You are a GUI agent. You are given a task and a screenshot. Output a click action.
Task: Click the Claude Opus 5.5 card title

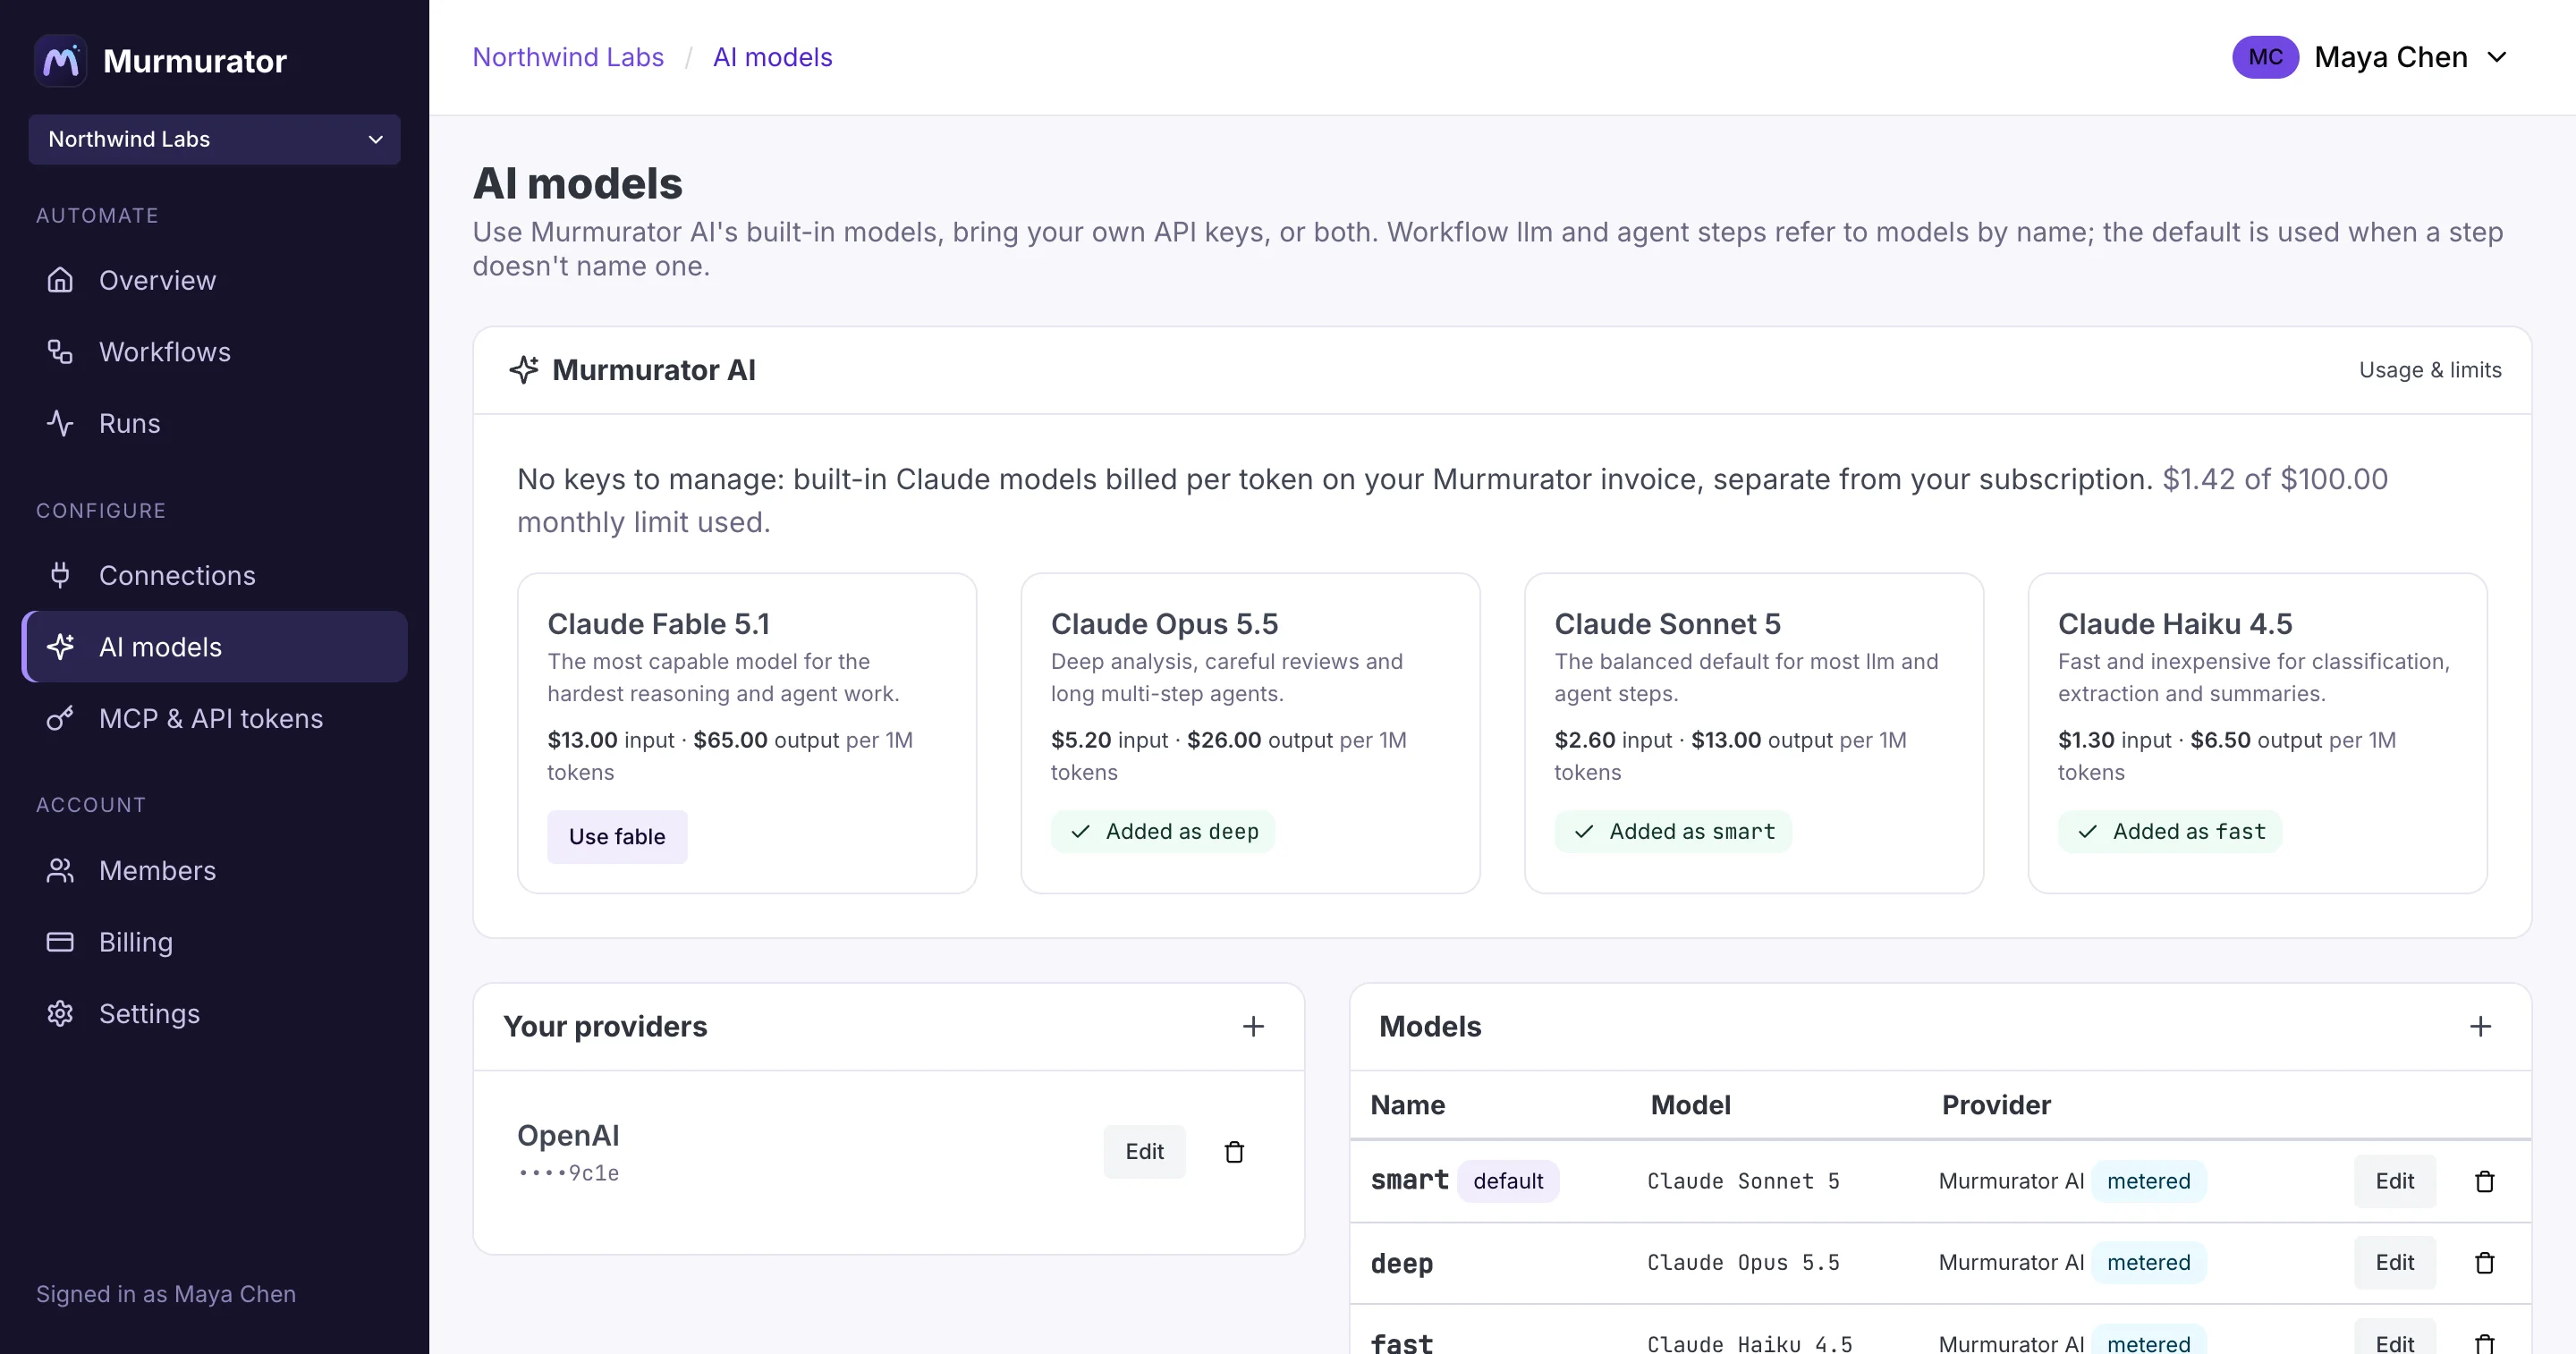pos(1164,624)
